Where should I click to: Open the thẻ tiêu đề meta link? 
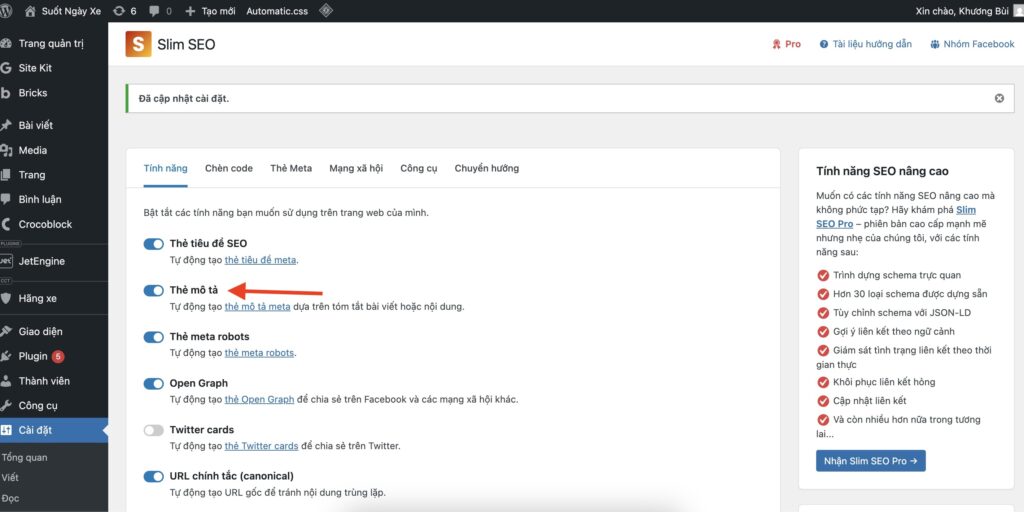(x=261, y=260)
